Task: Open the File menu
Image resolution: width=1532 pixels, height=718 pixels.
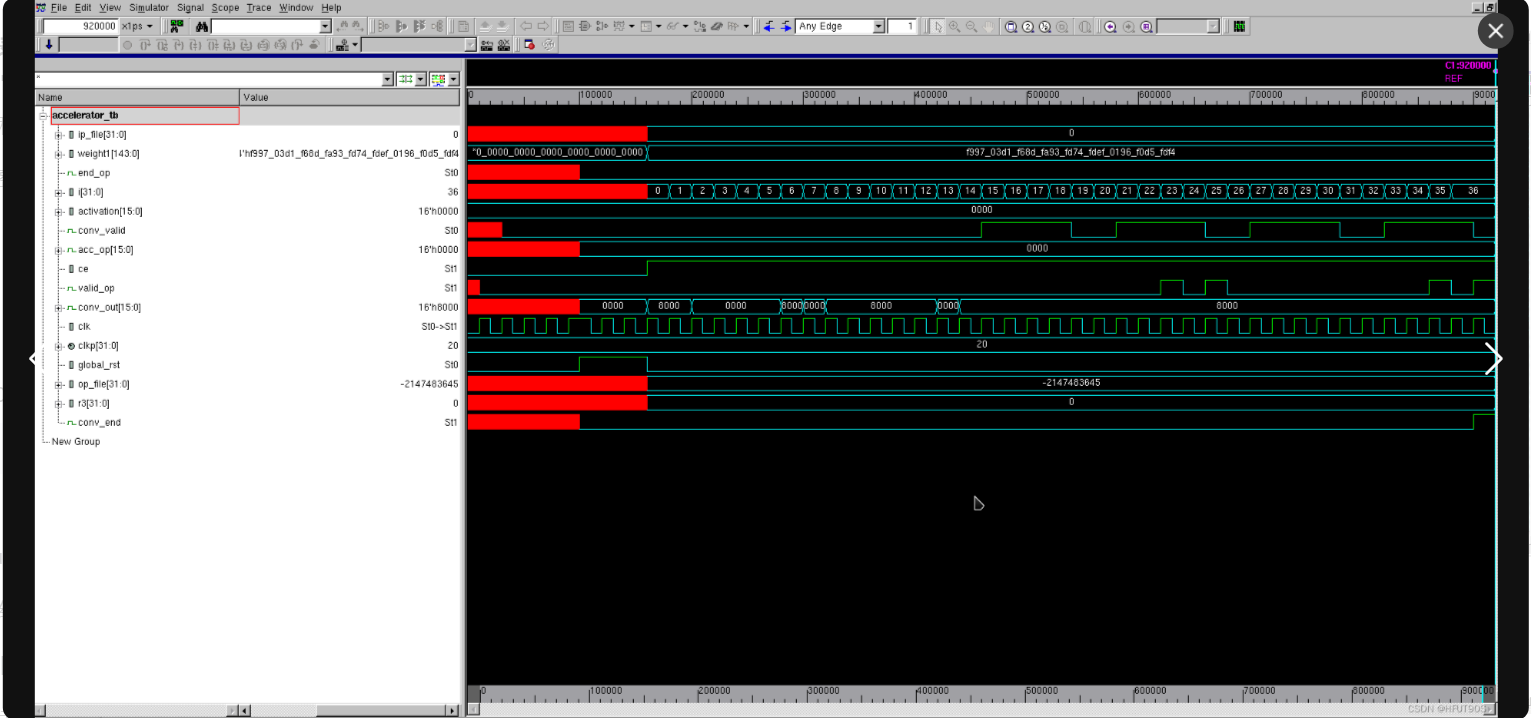Action: tap(59, 8)
